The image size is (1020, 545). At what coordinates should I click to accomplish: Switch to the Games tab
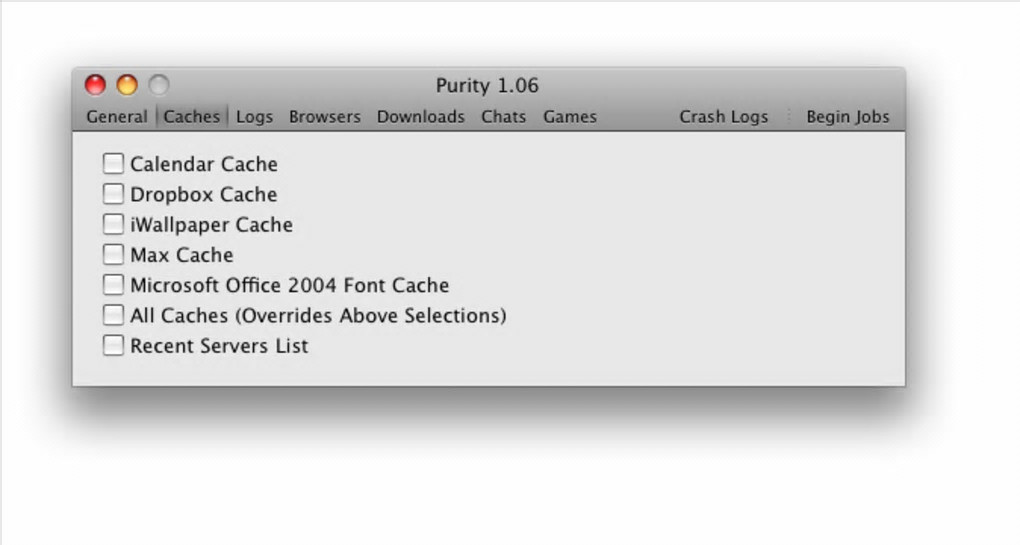(569, 117)
